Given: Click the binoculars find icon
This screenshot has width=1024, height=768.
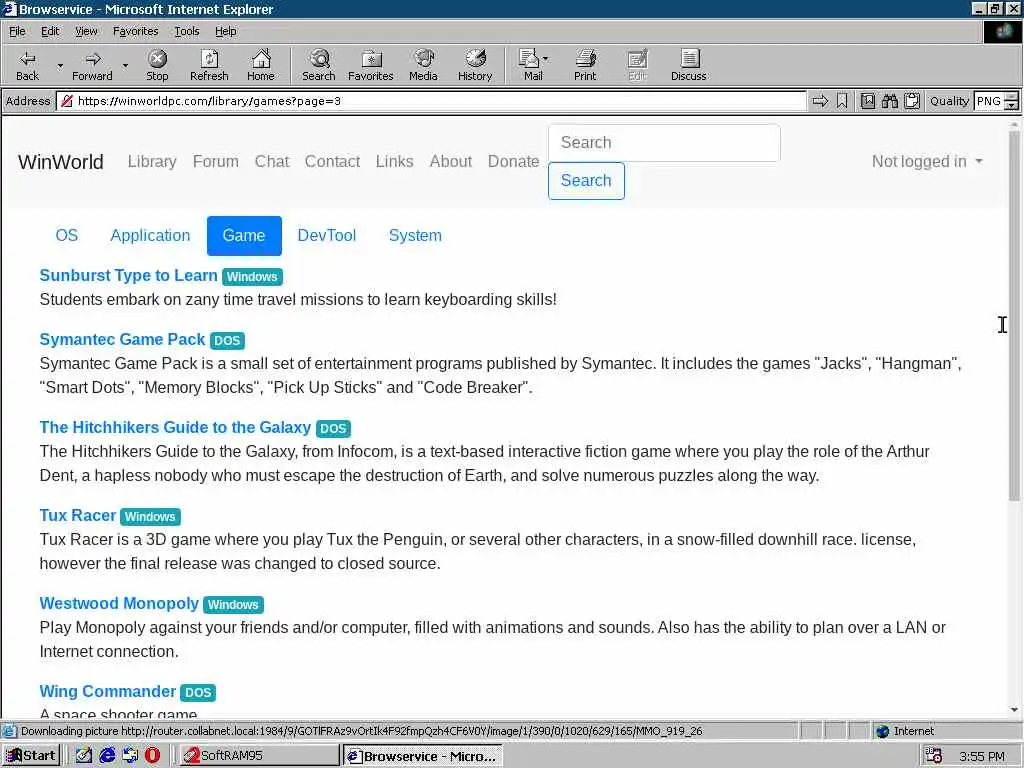Looking at the screenshot, I should click(x=889, y=101).
